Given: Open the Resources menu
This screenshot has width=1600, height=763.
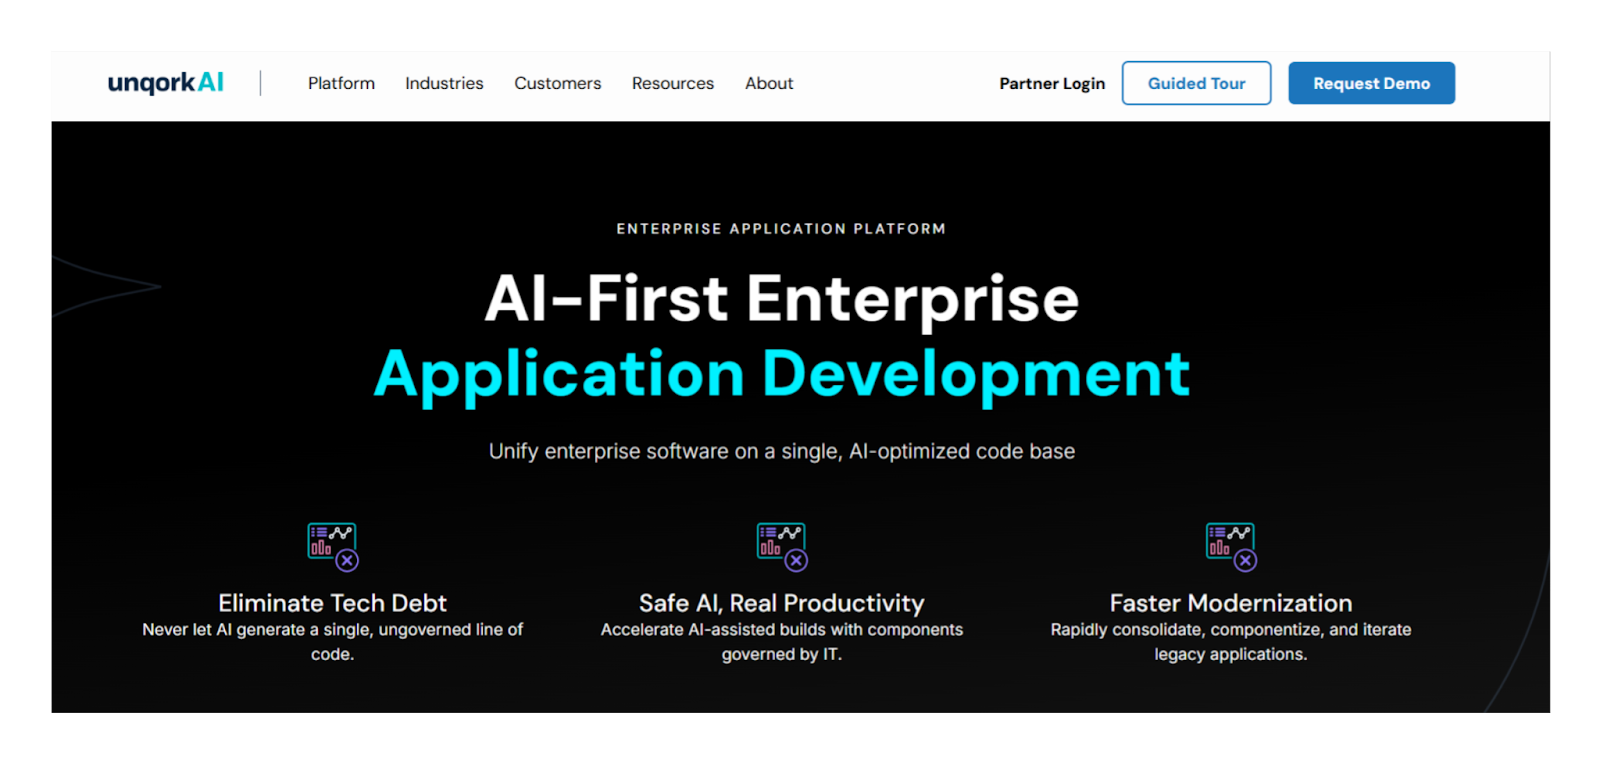Looking at the screenshot, I should (673, 83).
